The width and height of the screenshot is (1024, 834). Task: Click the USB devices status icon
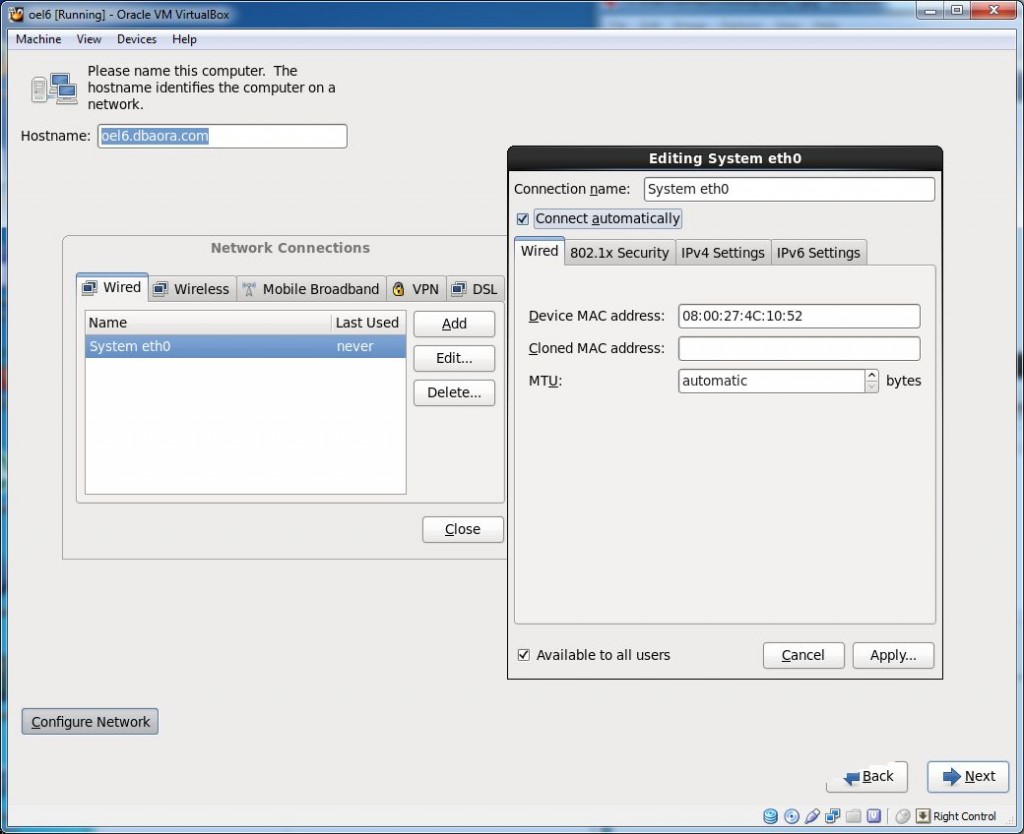click(812, 816)
